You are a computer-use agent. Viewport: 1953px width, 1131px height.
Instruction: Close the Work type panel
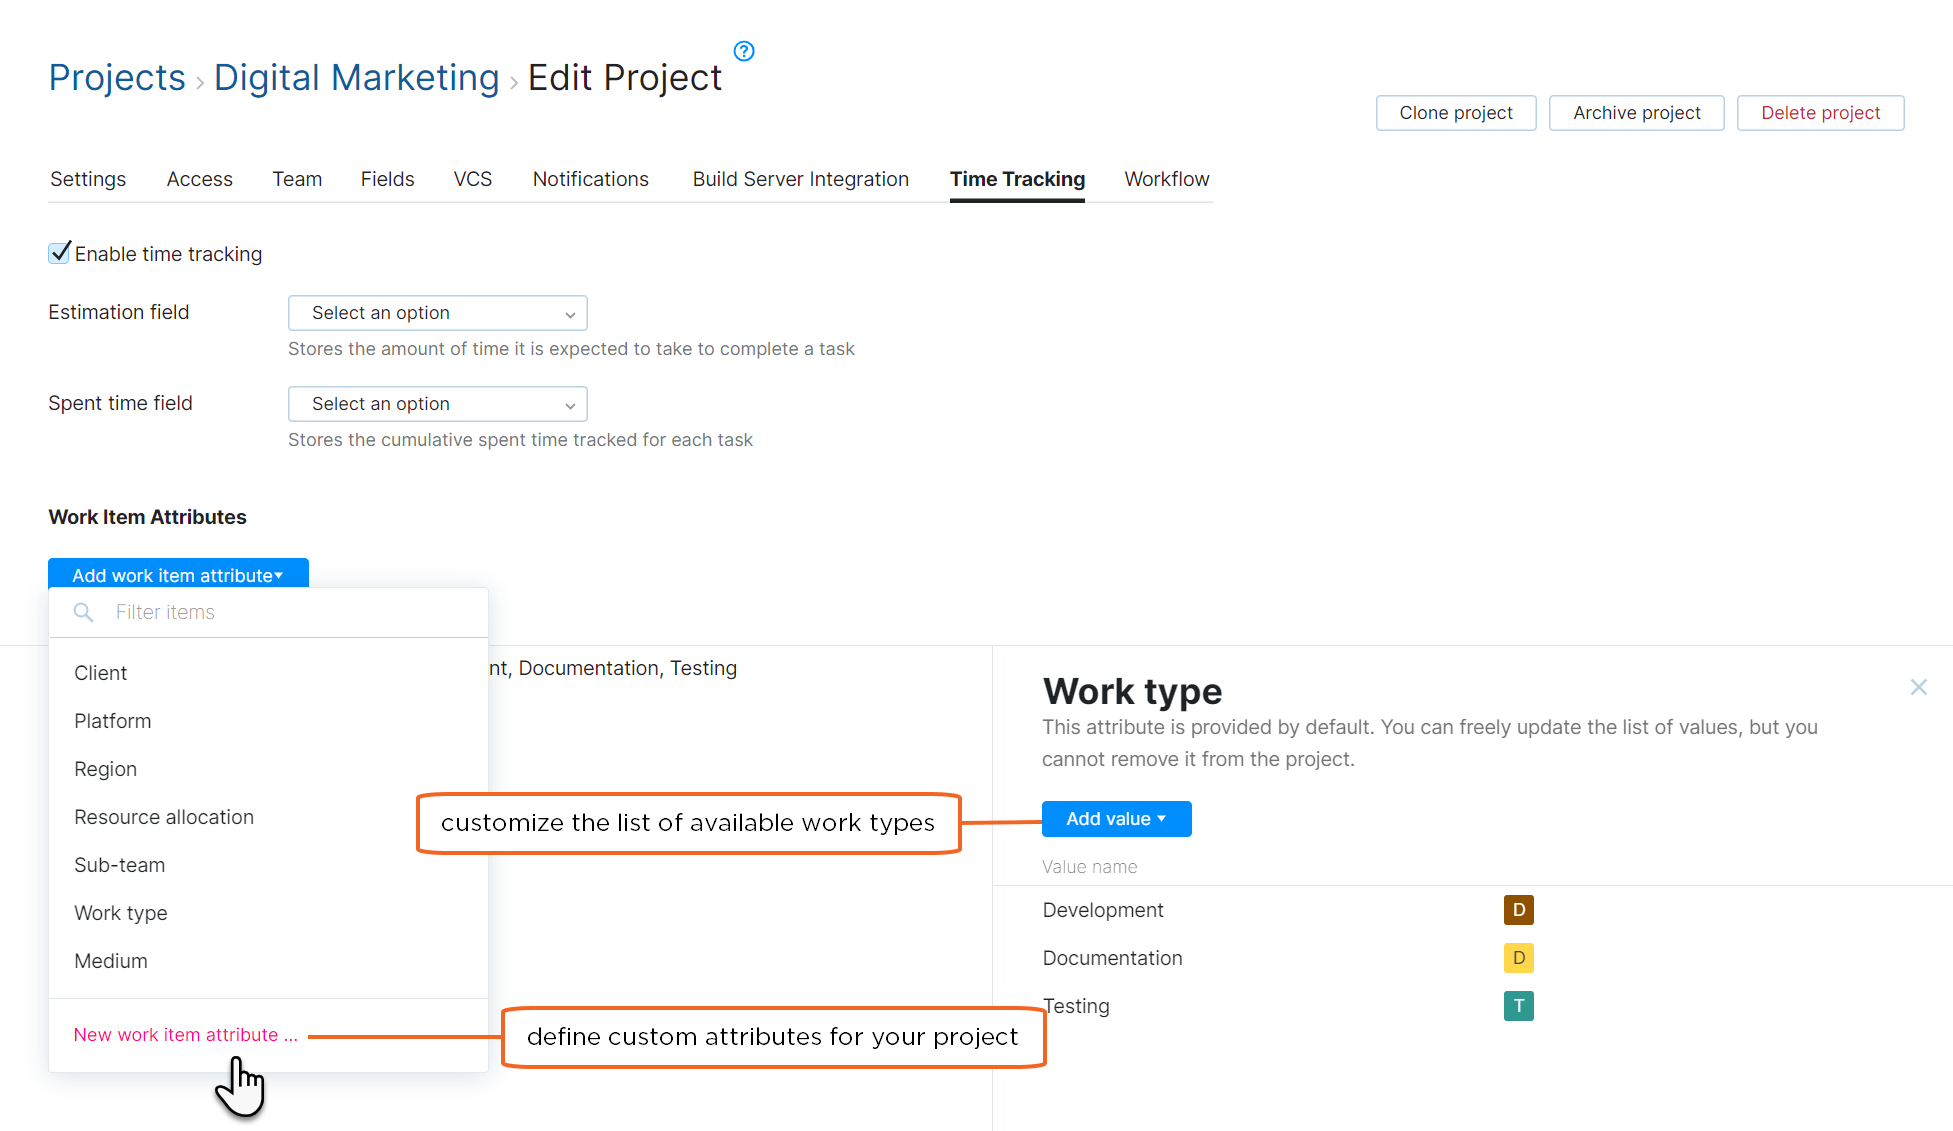pyautogui.click(x=1918, y=687)
